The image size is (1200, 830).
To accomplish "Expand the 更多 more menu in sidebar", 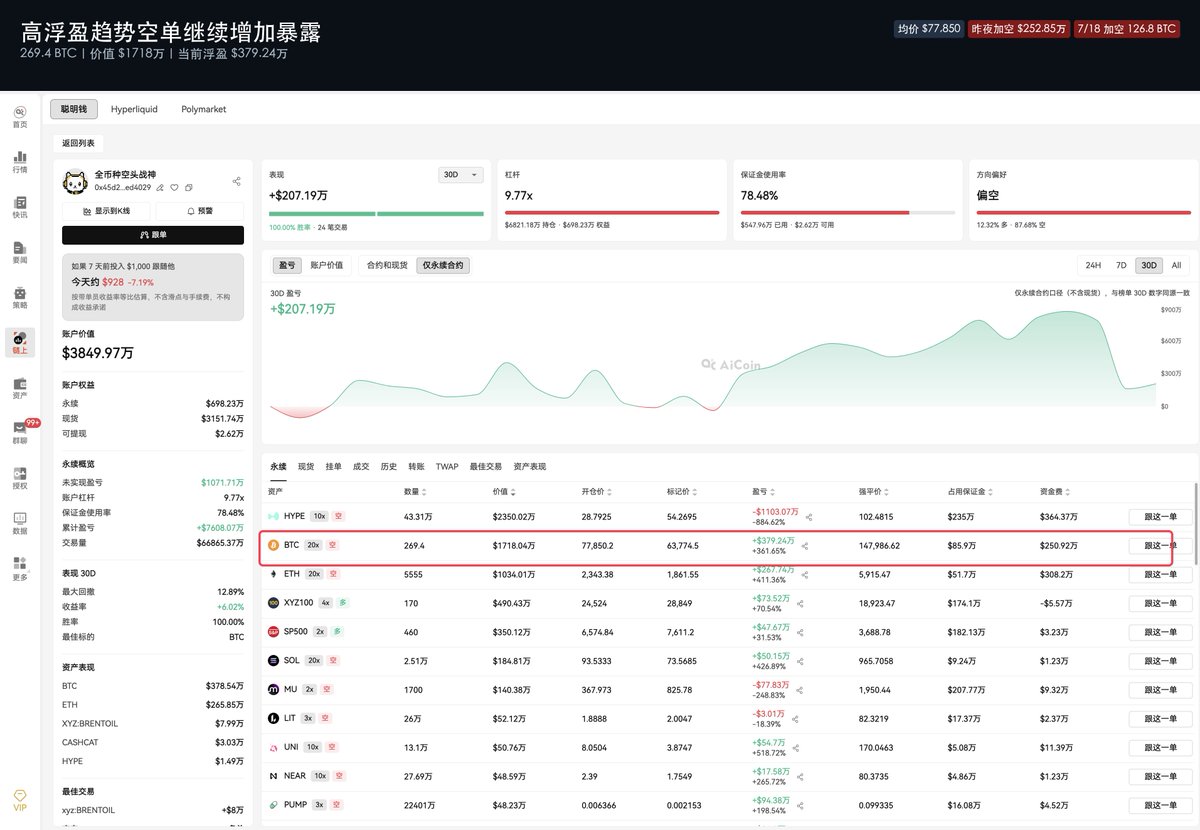I will pos(20,569).
